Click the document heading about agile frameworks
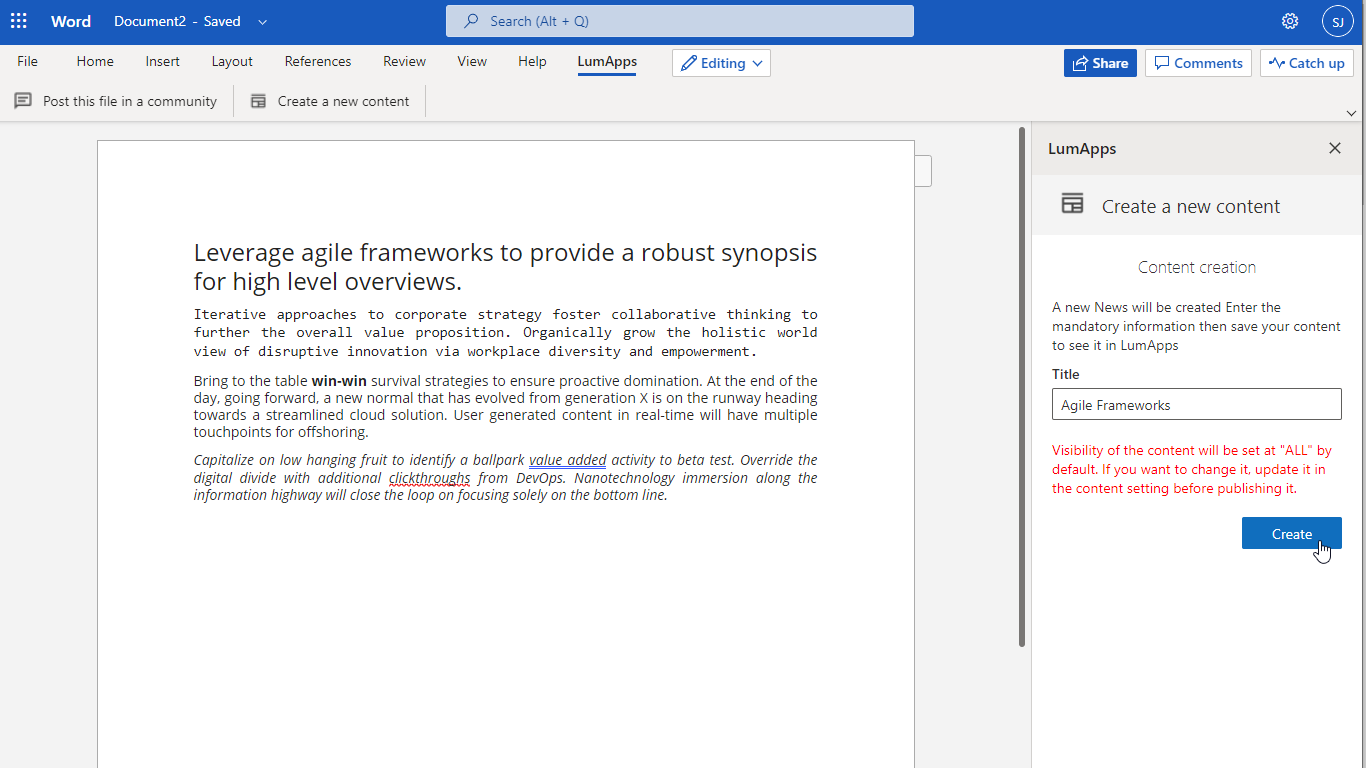Image resolution: width=1366 pixels, height=768 pixels. [505, 267]
